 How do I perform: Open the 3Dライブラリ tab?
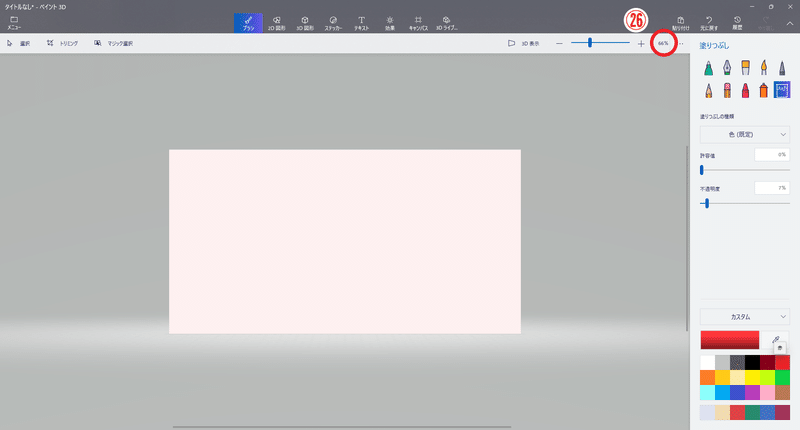click(446, 23)
